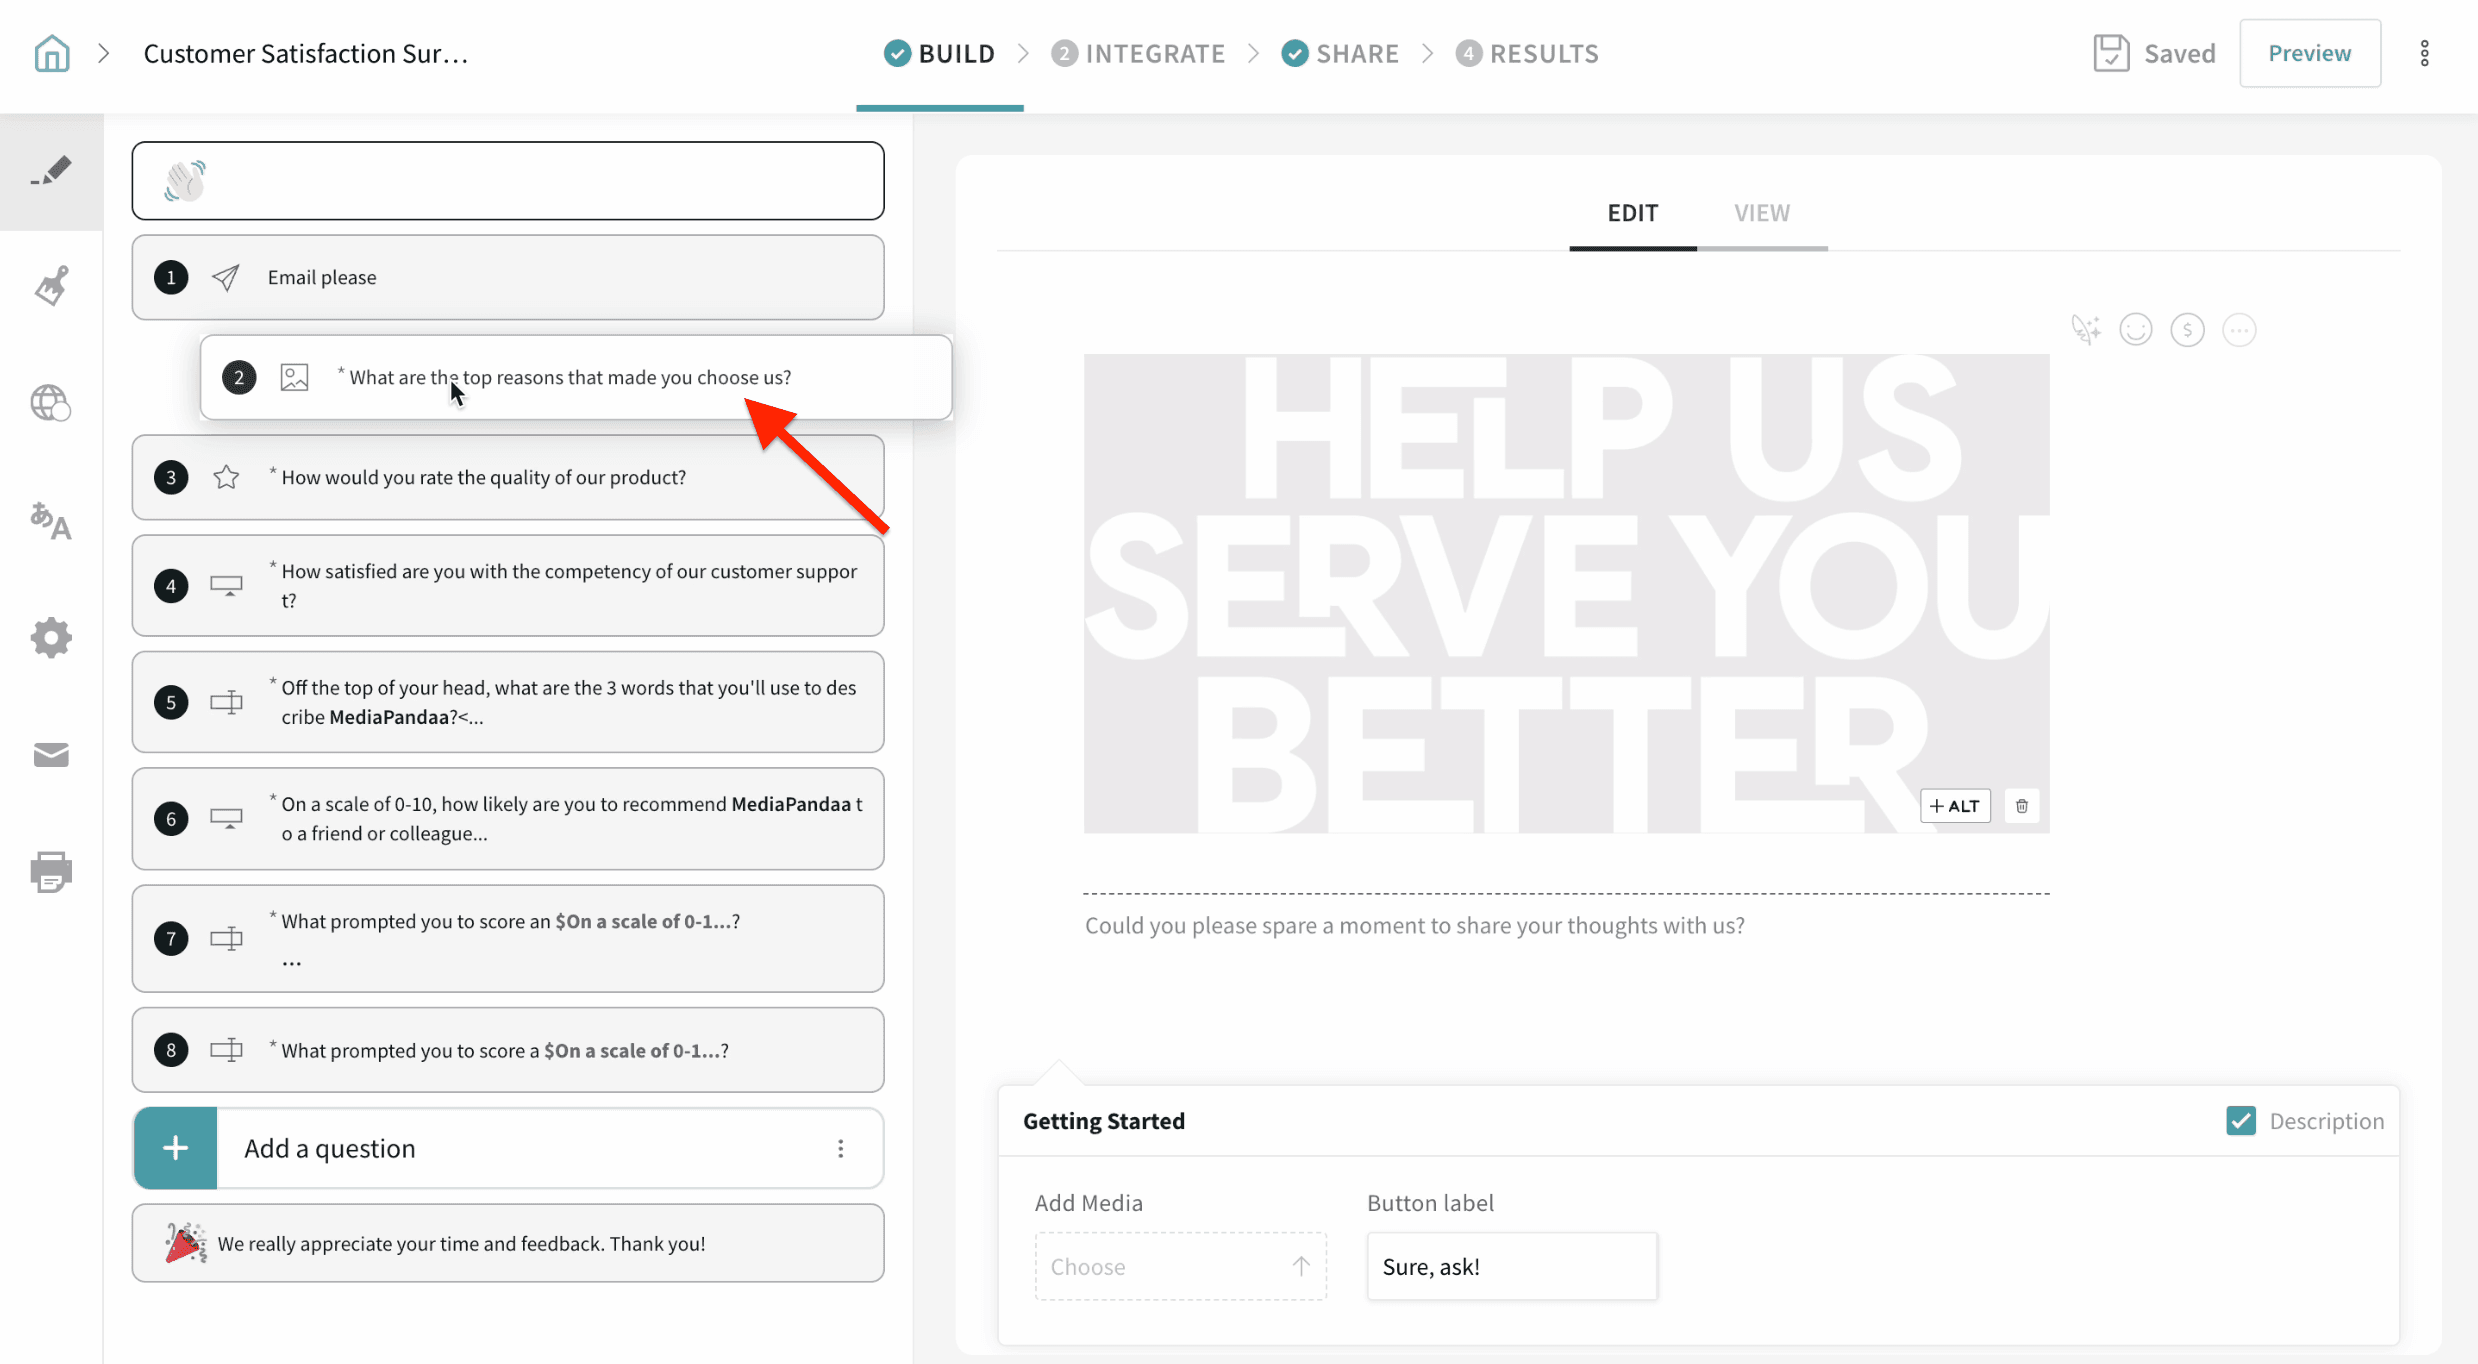Click the Button label input field
Viewport: 2478px width, 1364px height.
1511,1266
